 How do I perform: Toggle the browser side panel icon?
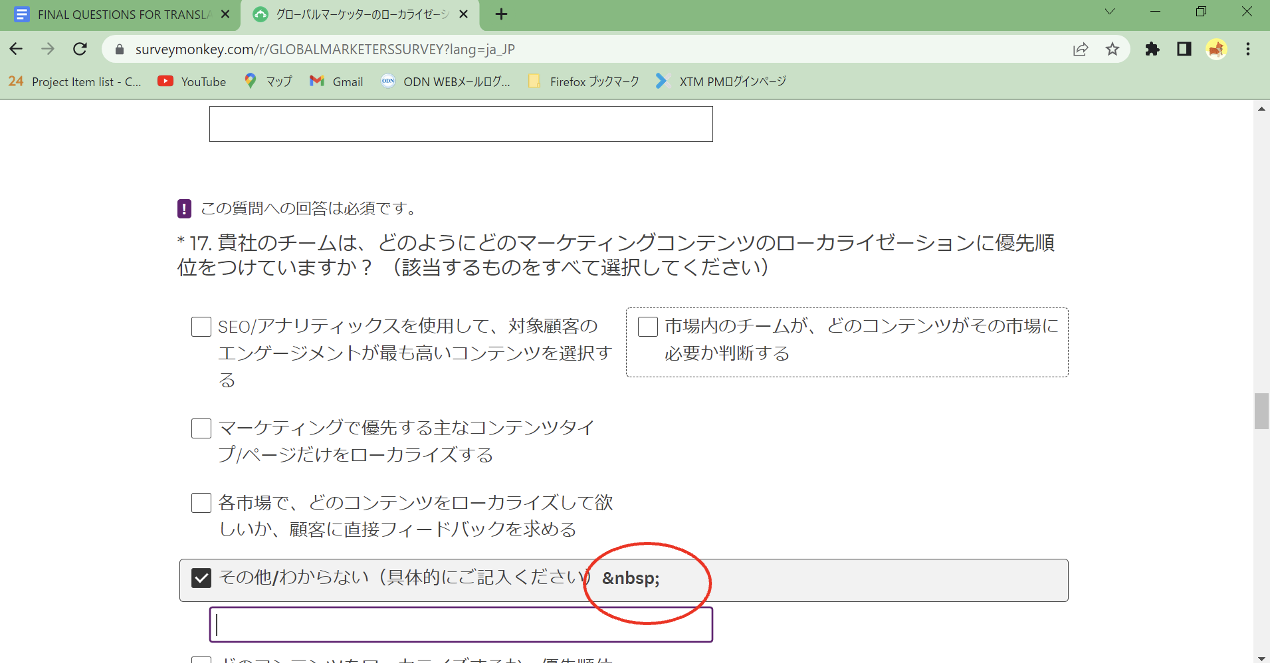pyautogui.click(x=1184, y=49)
